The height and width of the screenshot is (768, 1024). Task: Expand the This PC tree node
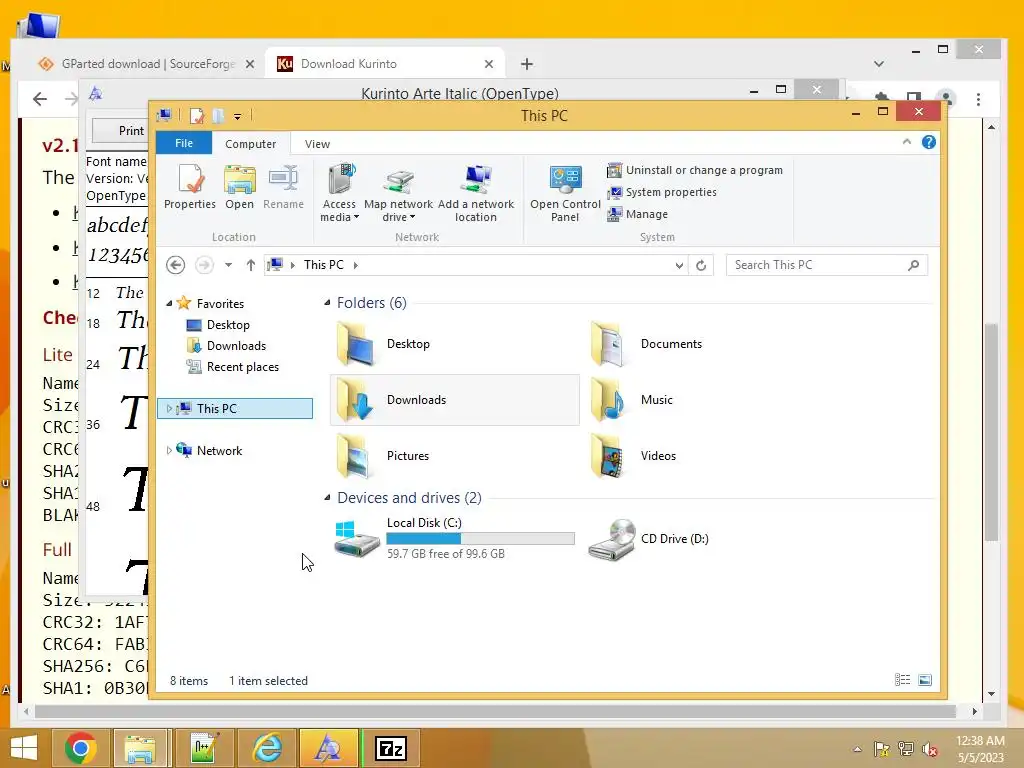tap(169, 409)
